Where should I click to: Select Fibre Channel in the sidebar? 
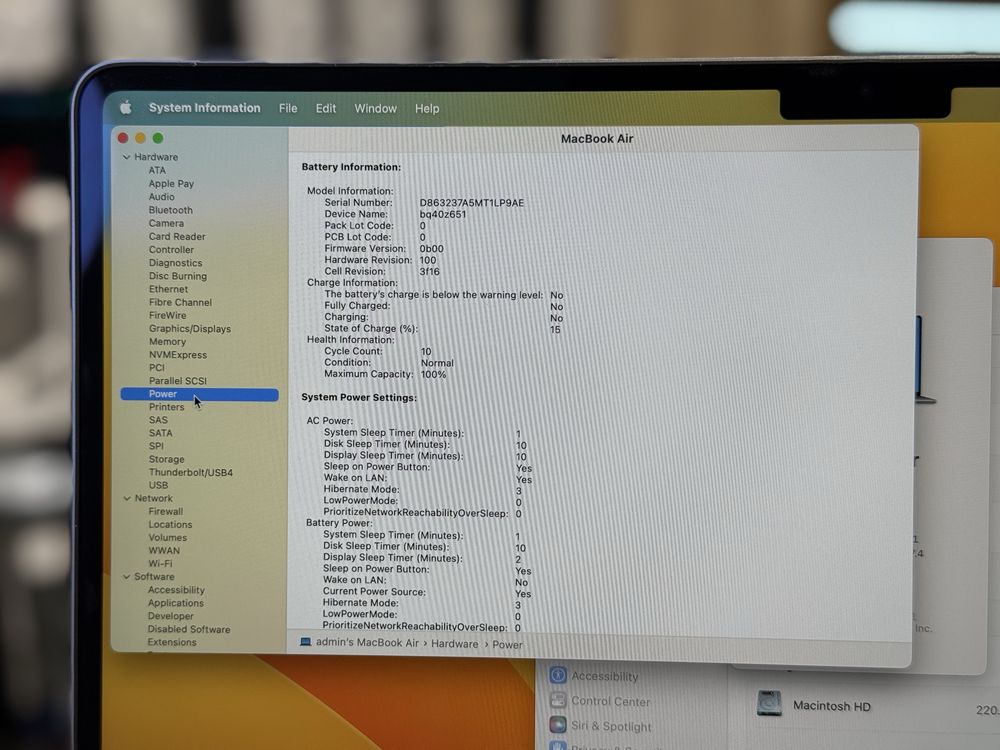[x=180, y=302]
